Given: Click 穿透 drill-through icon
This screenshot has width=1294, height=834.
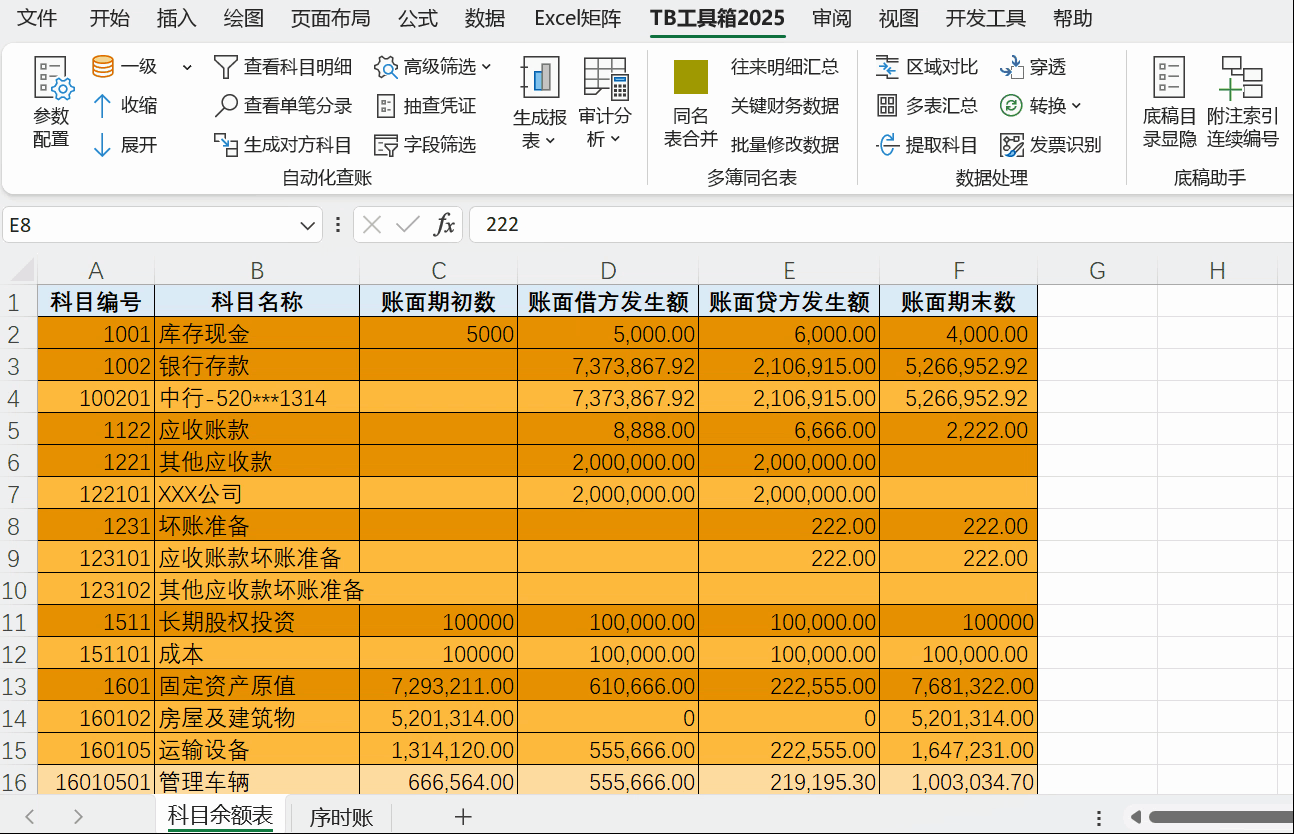Looking at the screenshot, I should pos(1012,67).
